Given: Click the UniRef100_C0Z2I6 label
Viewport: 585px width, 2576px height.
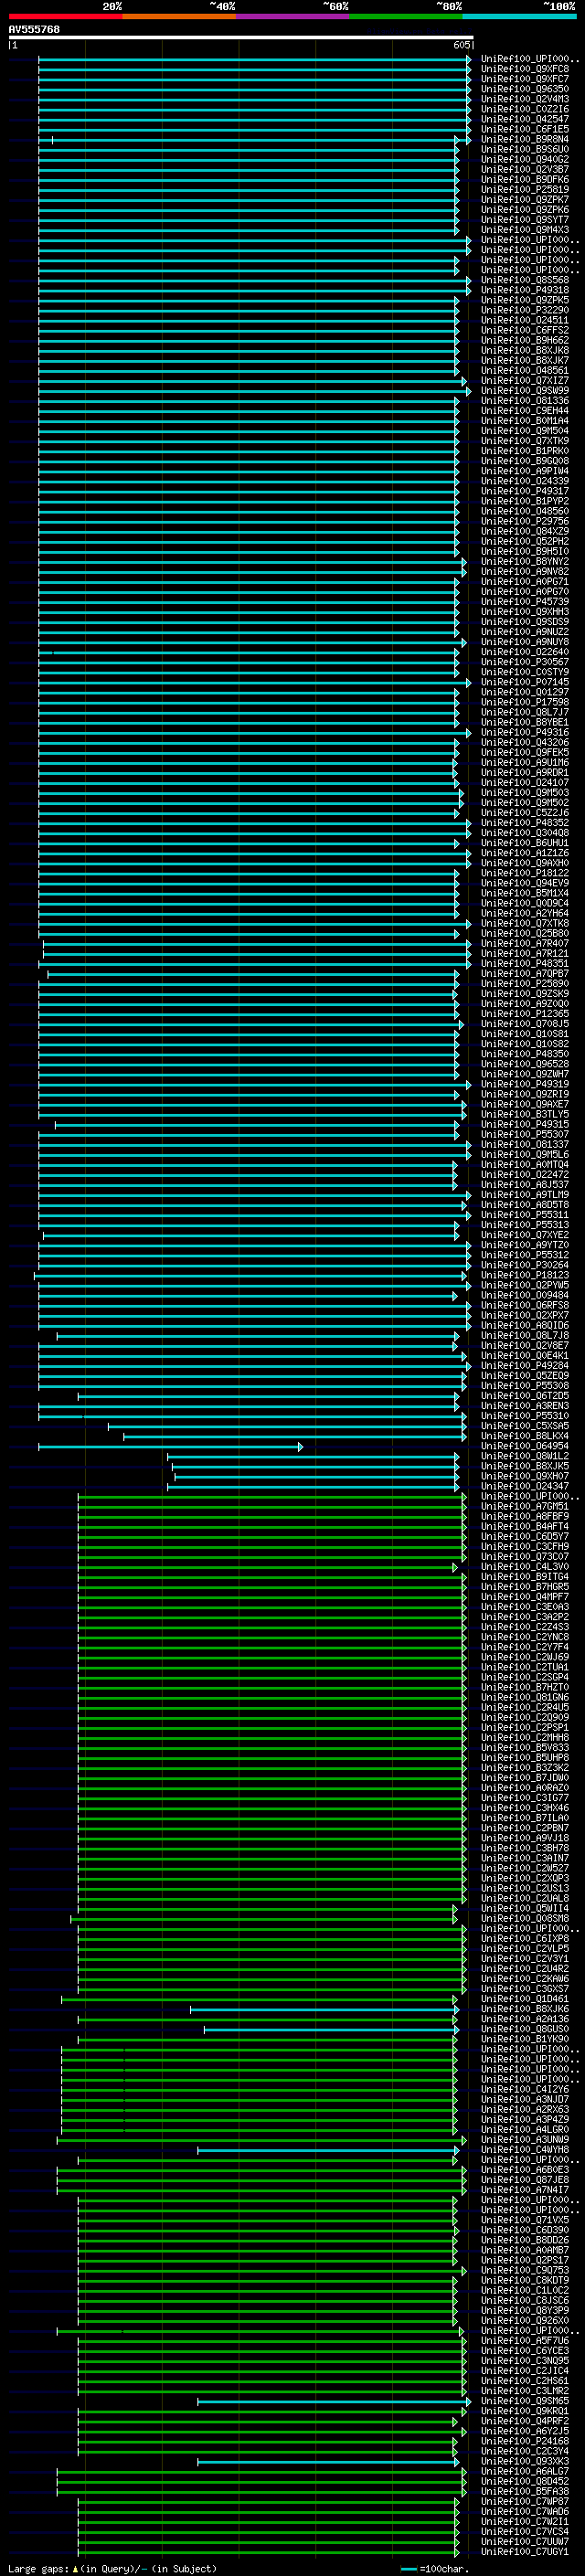Looking at the screenshot, I should point(525,109).
